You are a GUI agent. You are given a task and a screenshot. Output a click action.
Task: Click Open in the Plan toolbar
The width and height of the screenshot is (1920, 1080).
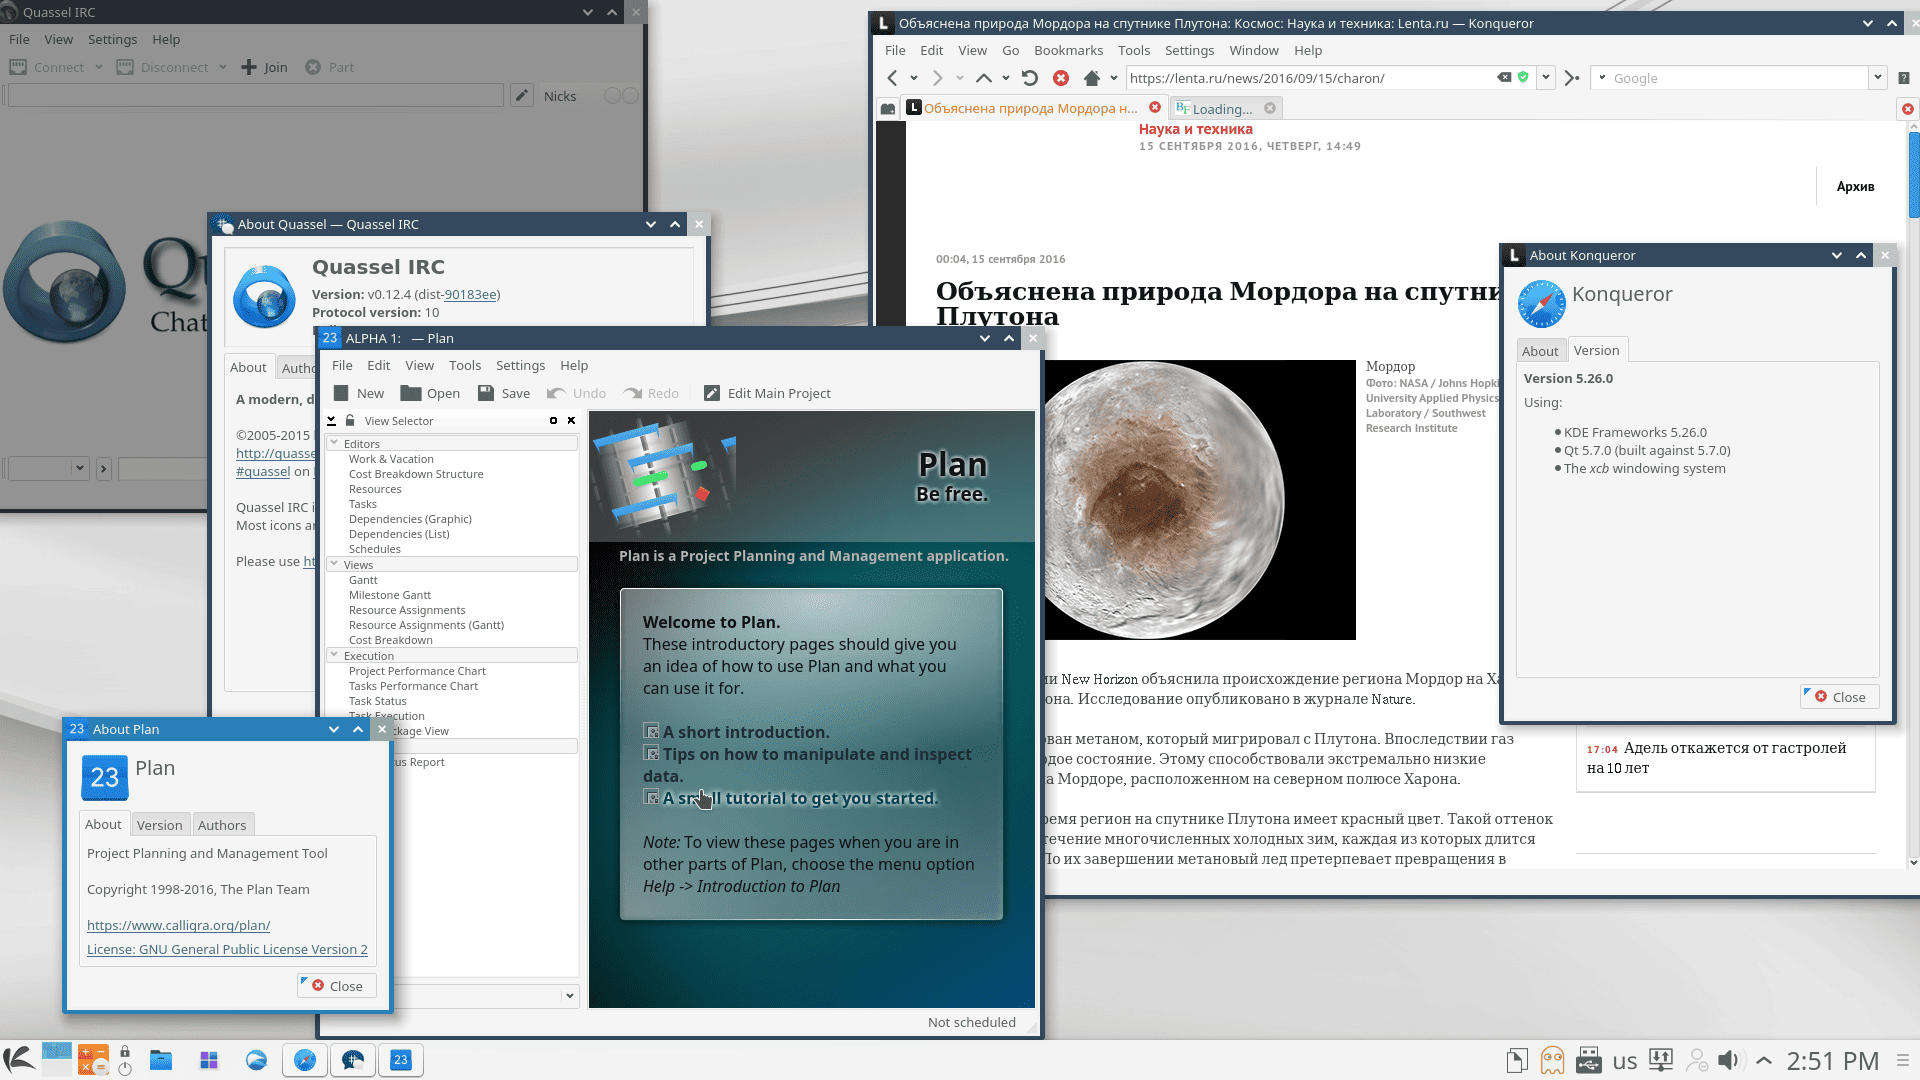click(x=431, y=393)
